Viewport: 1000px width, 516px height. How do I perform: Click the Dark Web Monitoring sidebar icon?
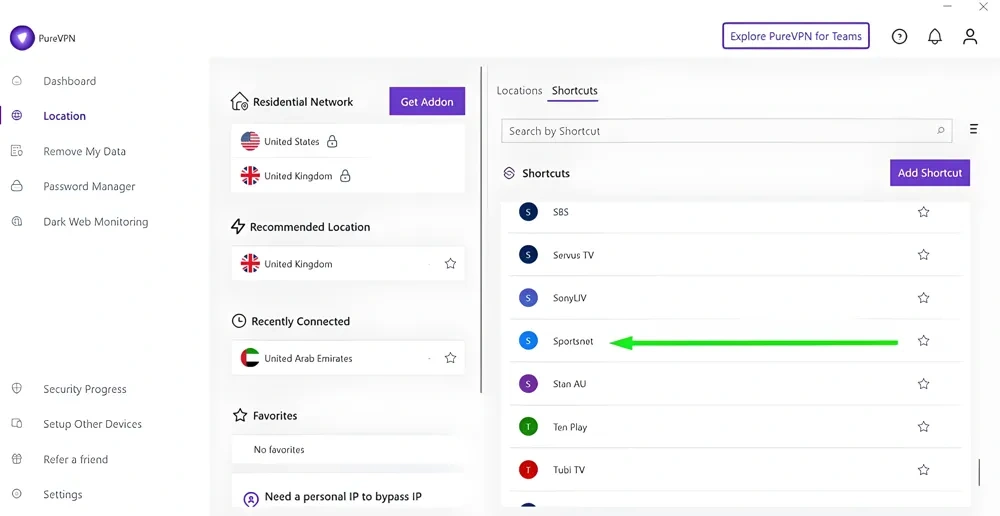coord(17,221)
